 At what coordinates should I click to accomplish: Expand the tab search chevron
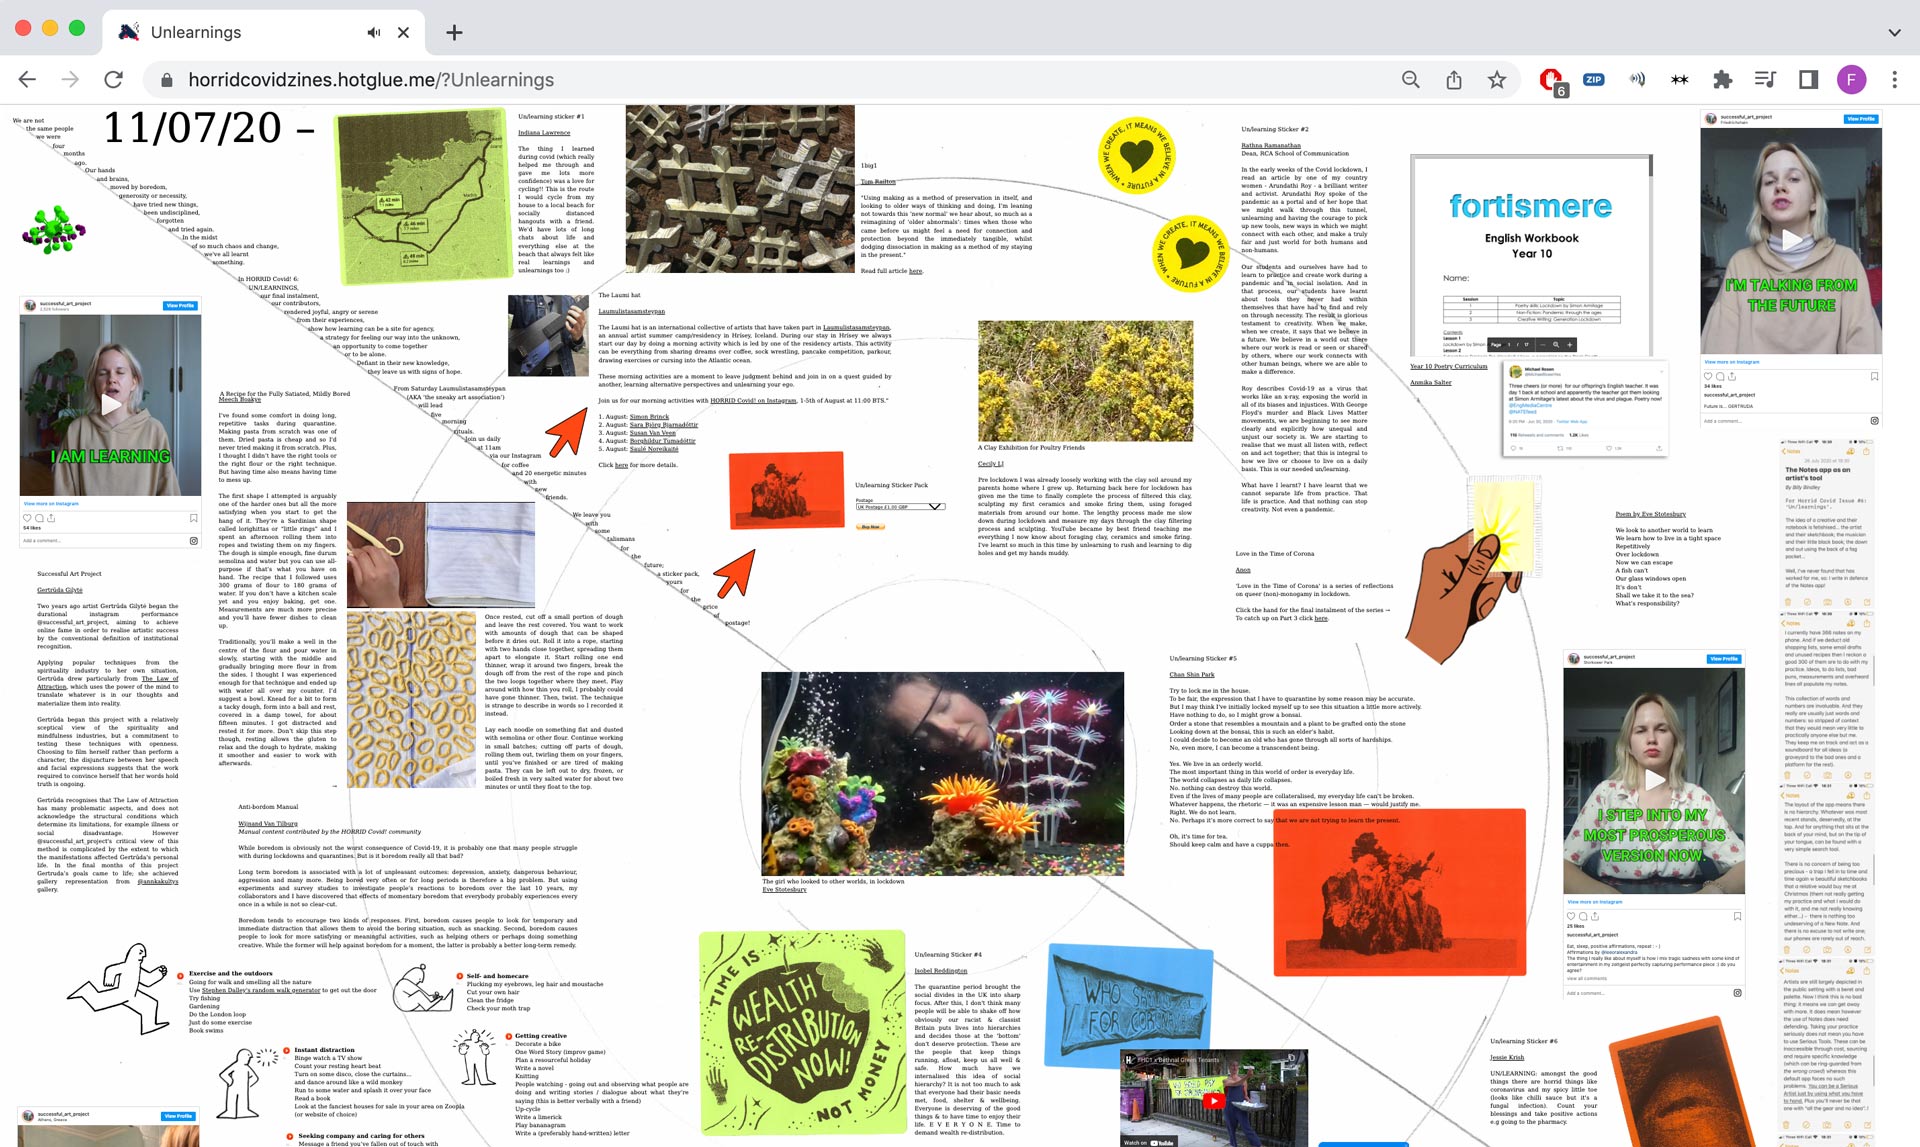coord(1894,32)
